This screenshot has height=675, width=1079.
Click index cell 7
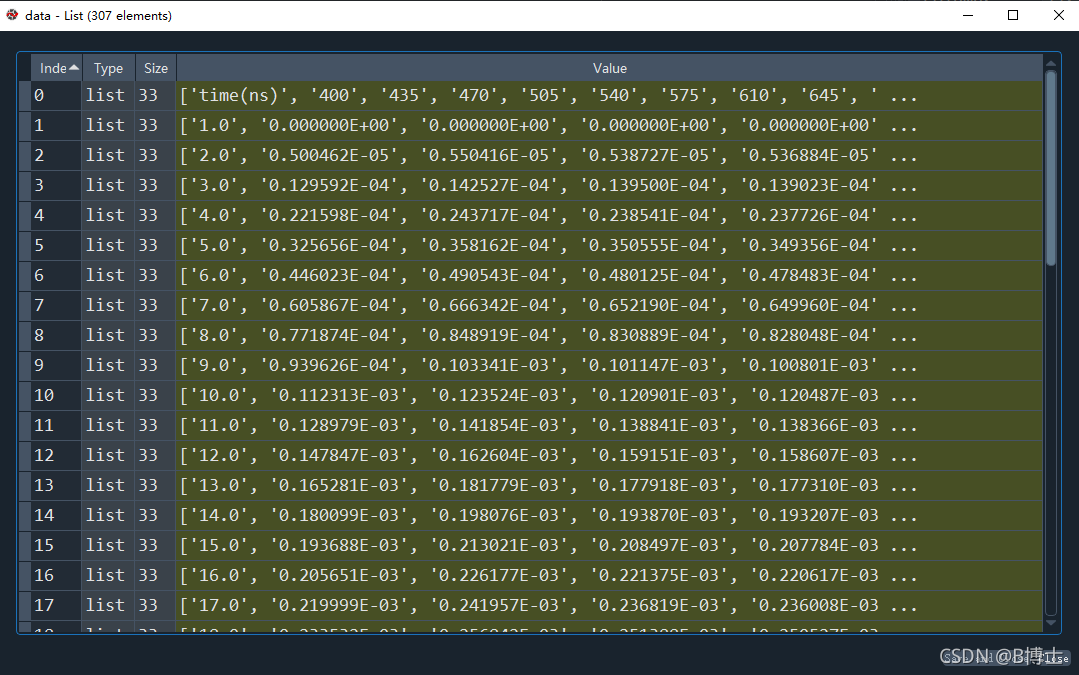pyautogui.click(x=56, y=306)
